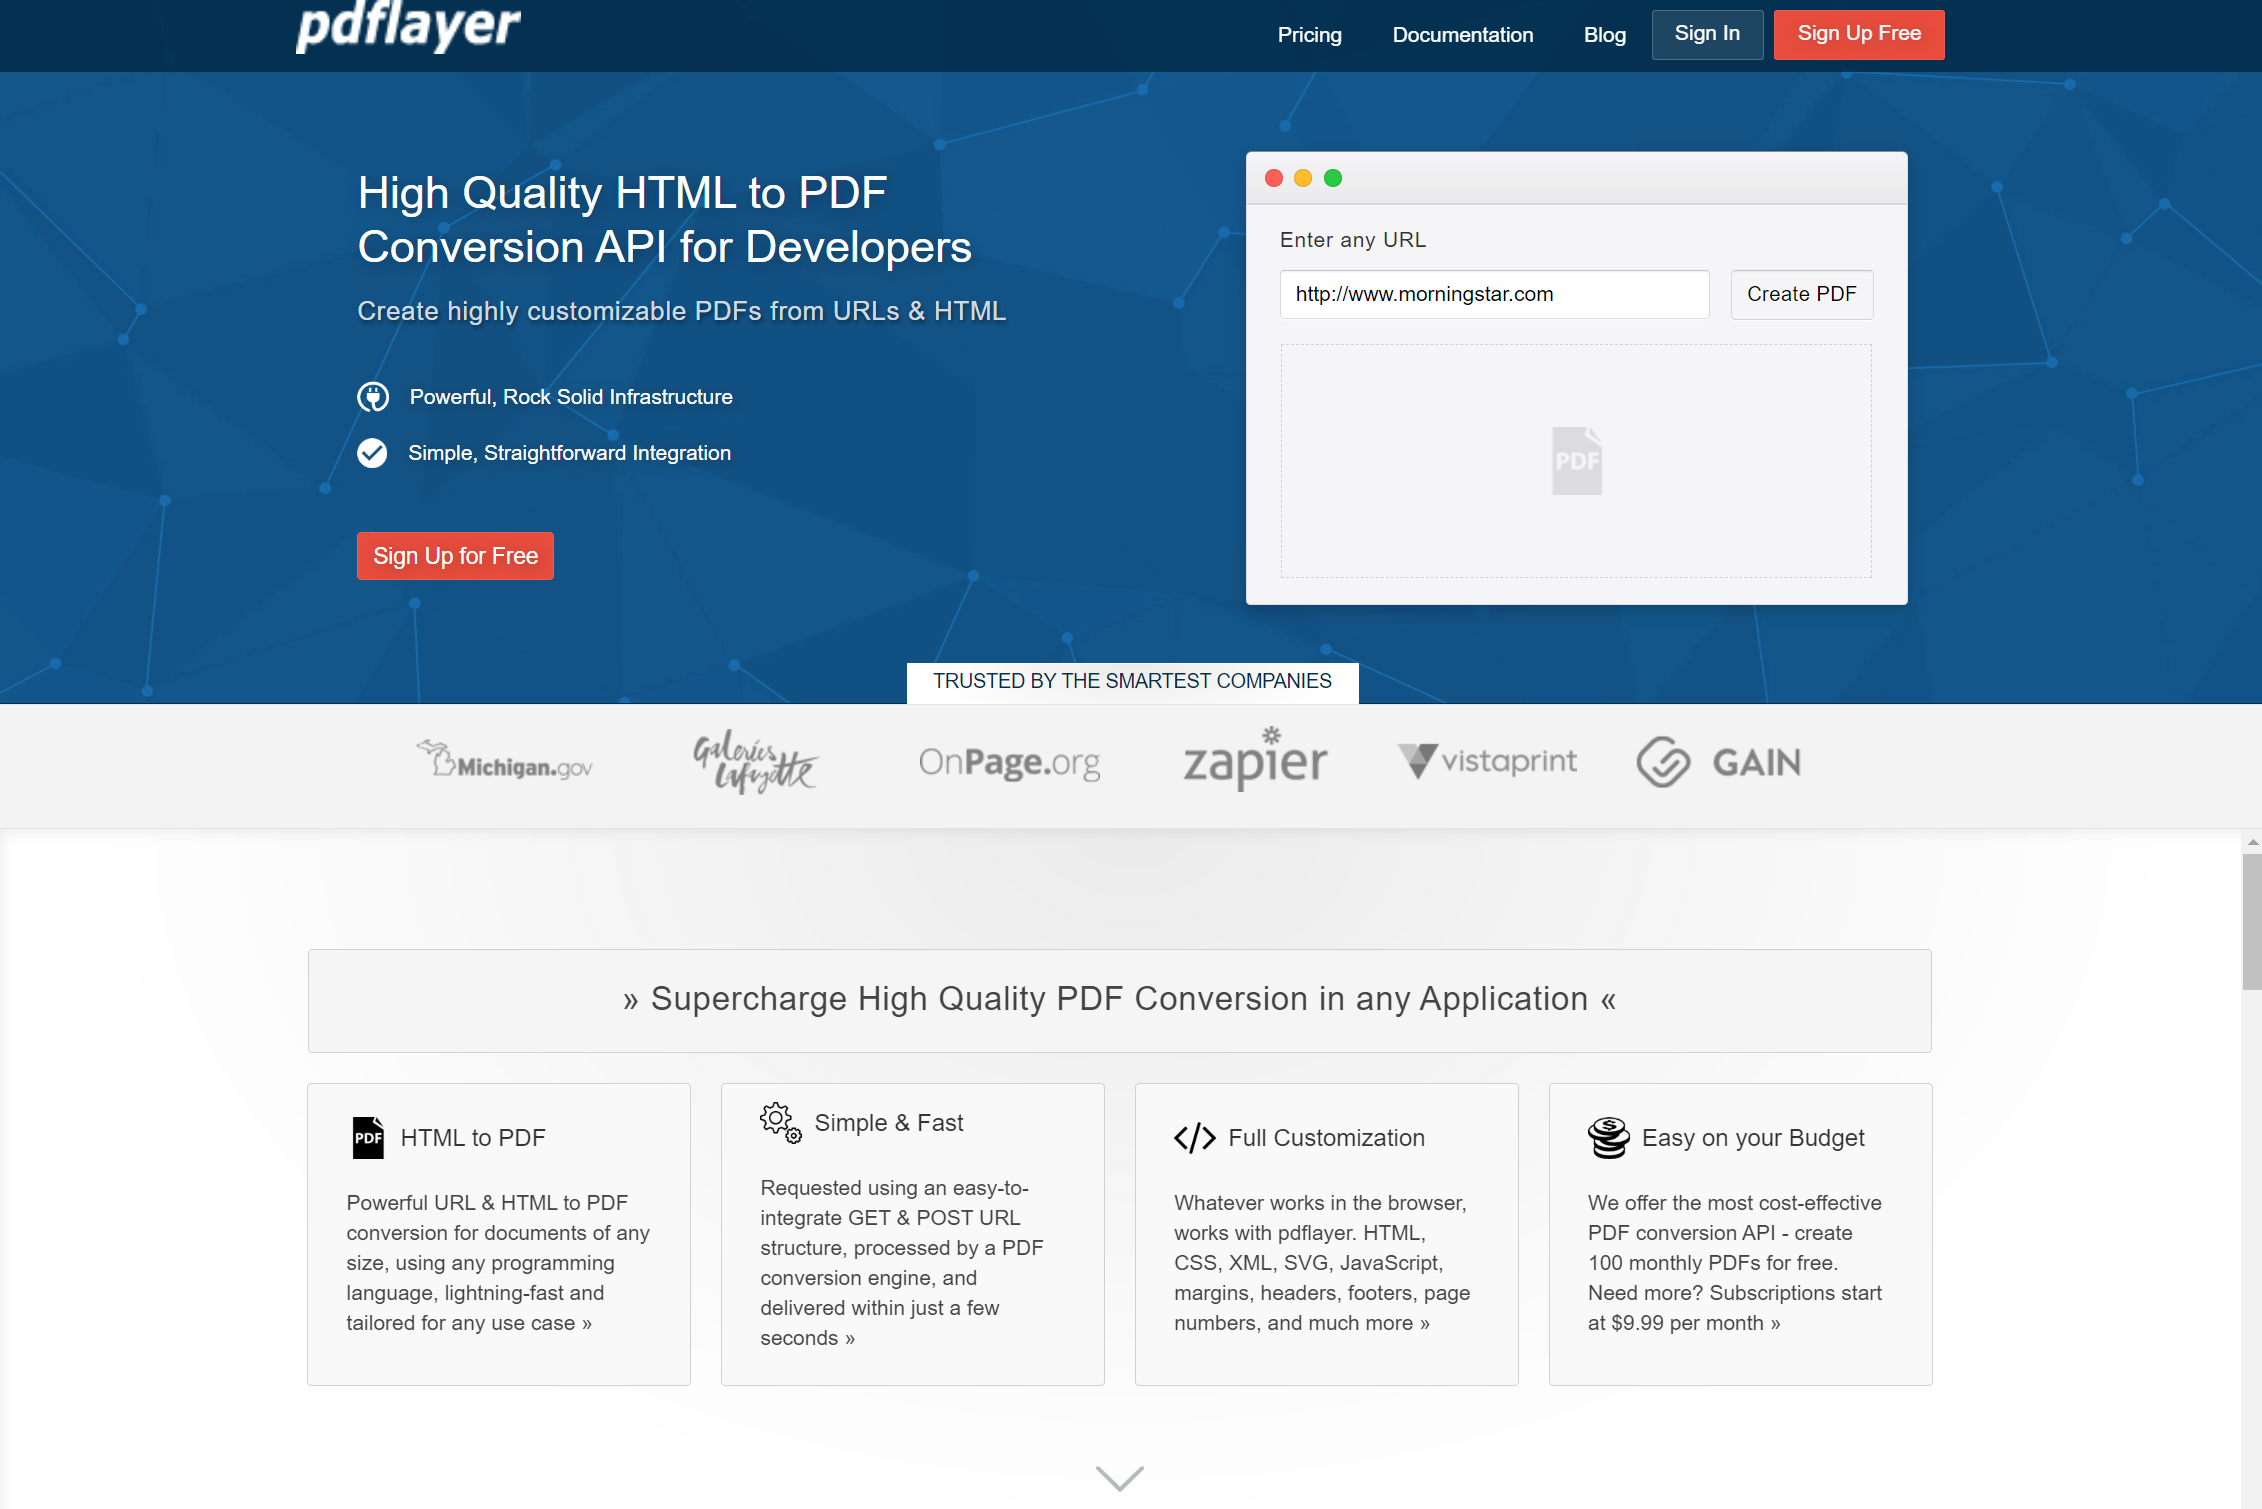Open the Simple & Fast card heading
This screenshot has width=2262, height=1509.
click(889, 1123)
